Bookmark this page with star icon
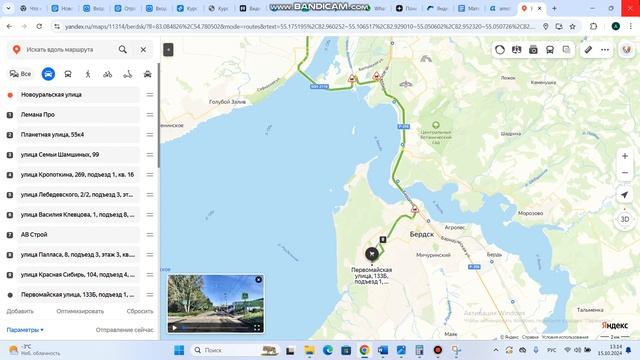640x360 pixels. [573, 26]
